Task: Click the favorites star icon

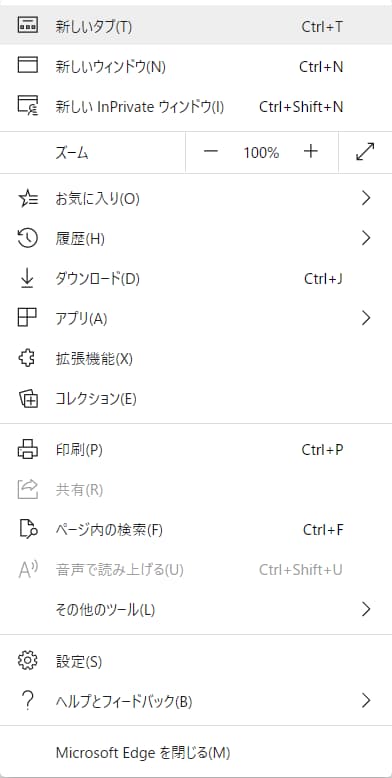Action: click(x=27, y=199)
